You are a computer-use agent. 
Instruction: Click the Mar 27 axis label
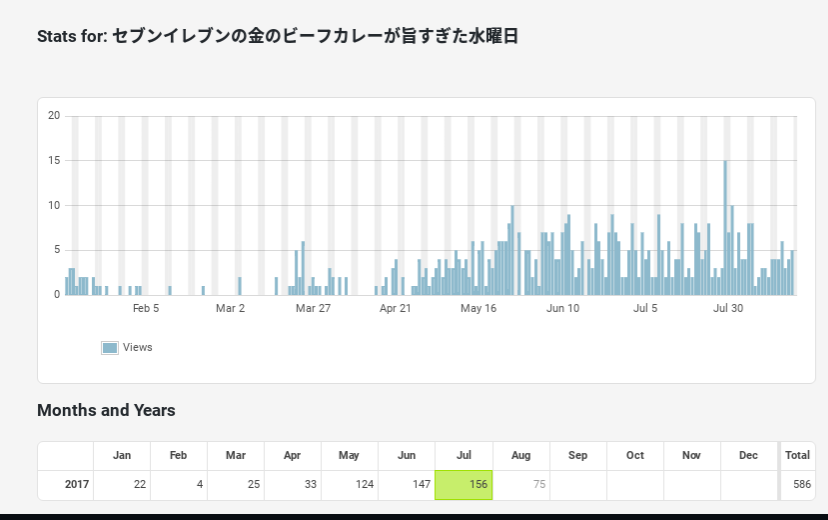[x=313, y=308]
